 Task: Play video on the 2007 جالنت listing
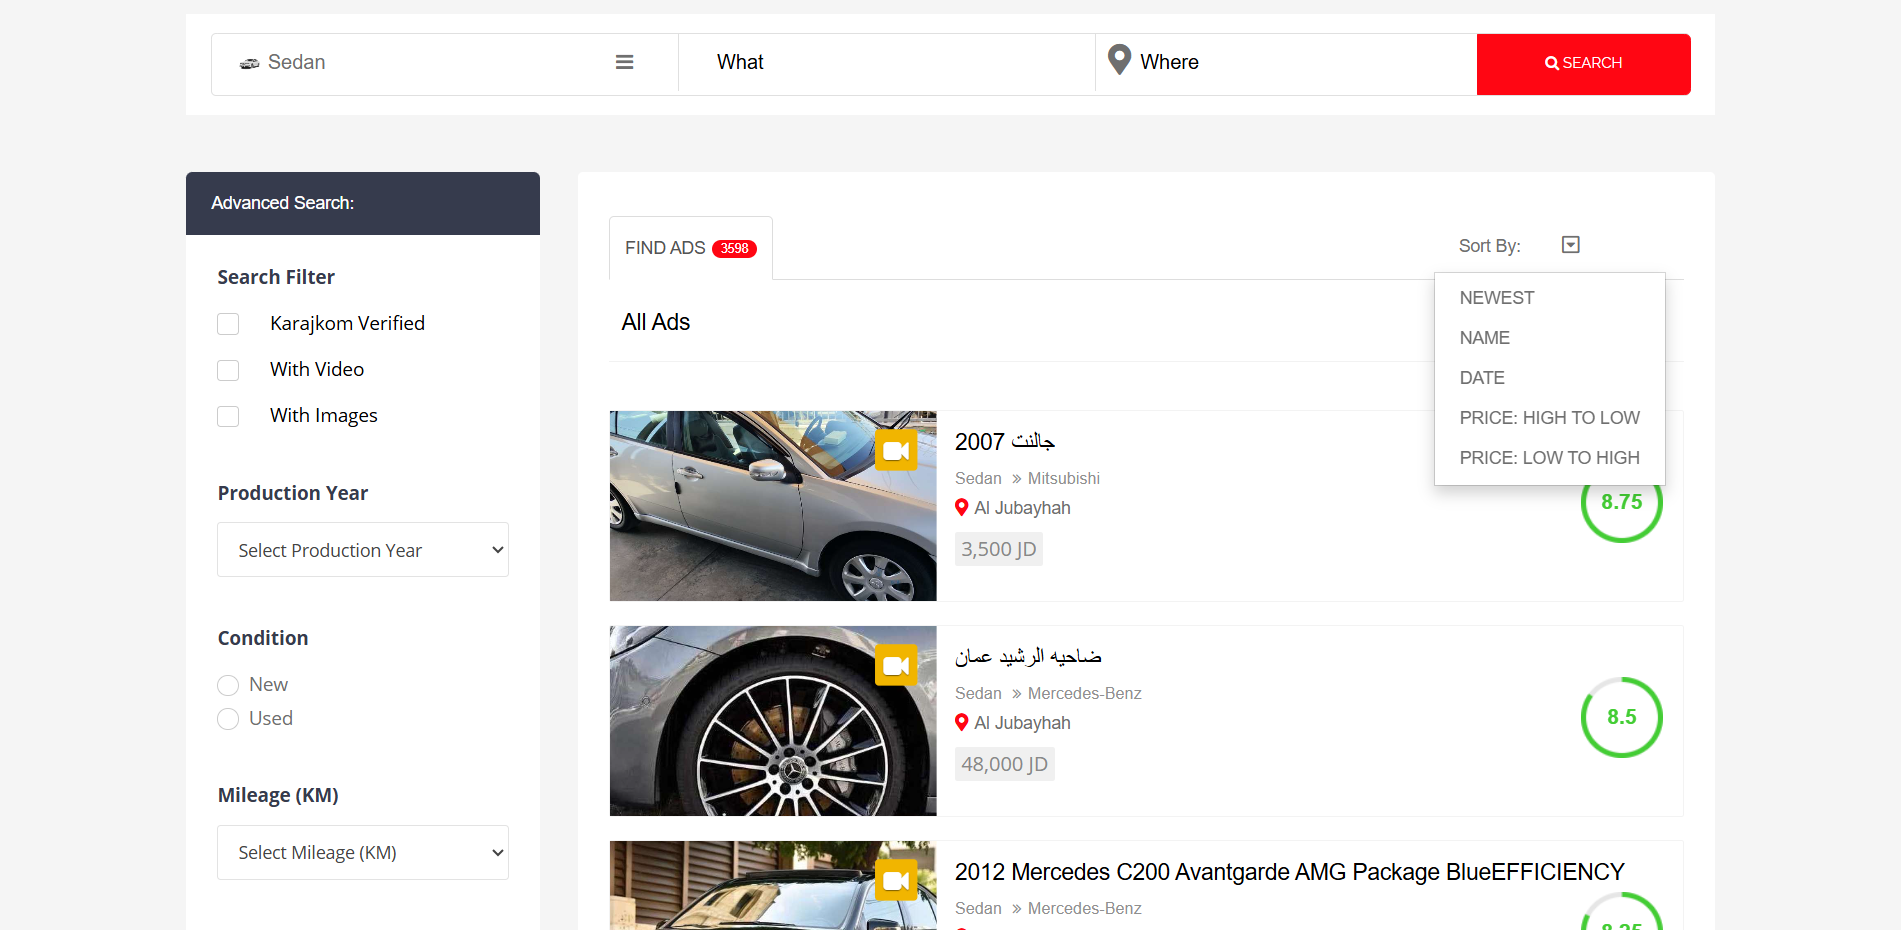896,449
